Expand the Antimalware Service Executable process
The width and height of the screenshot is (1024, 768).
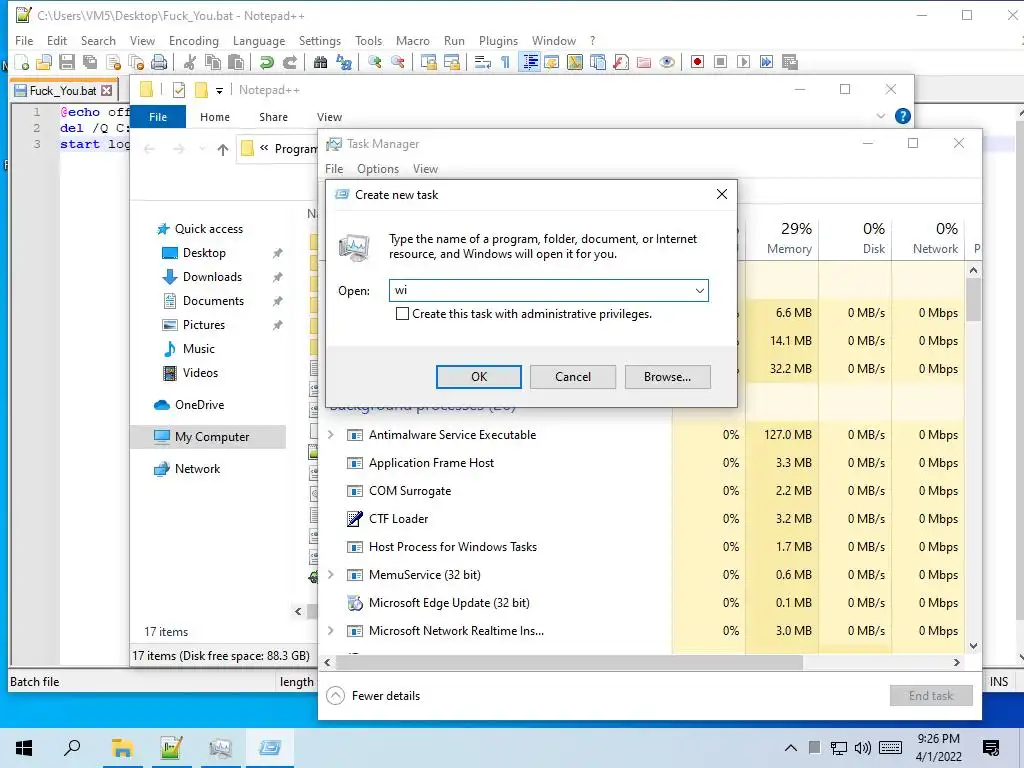coord(331,435)
